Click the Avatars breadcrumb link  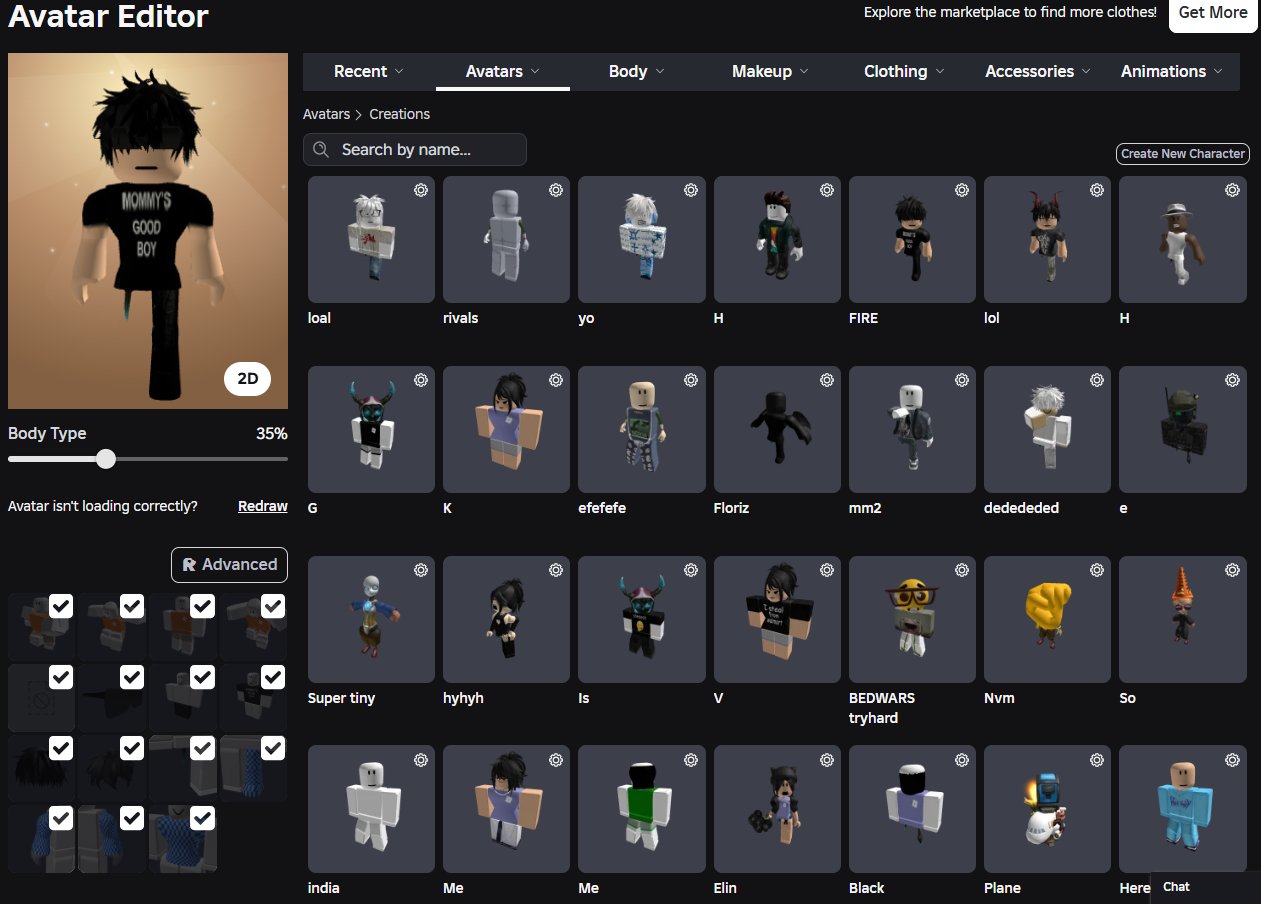(x=327, y=114)
